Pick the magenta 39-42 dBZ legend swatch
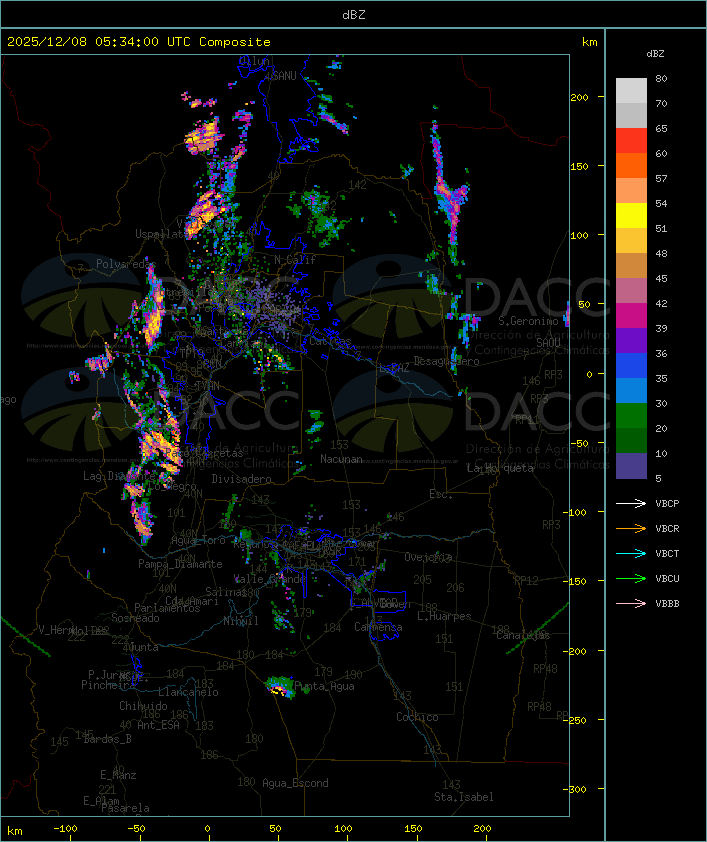707x842 pixels. (x=631, y=316)
